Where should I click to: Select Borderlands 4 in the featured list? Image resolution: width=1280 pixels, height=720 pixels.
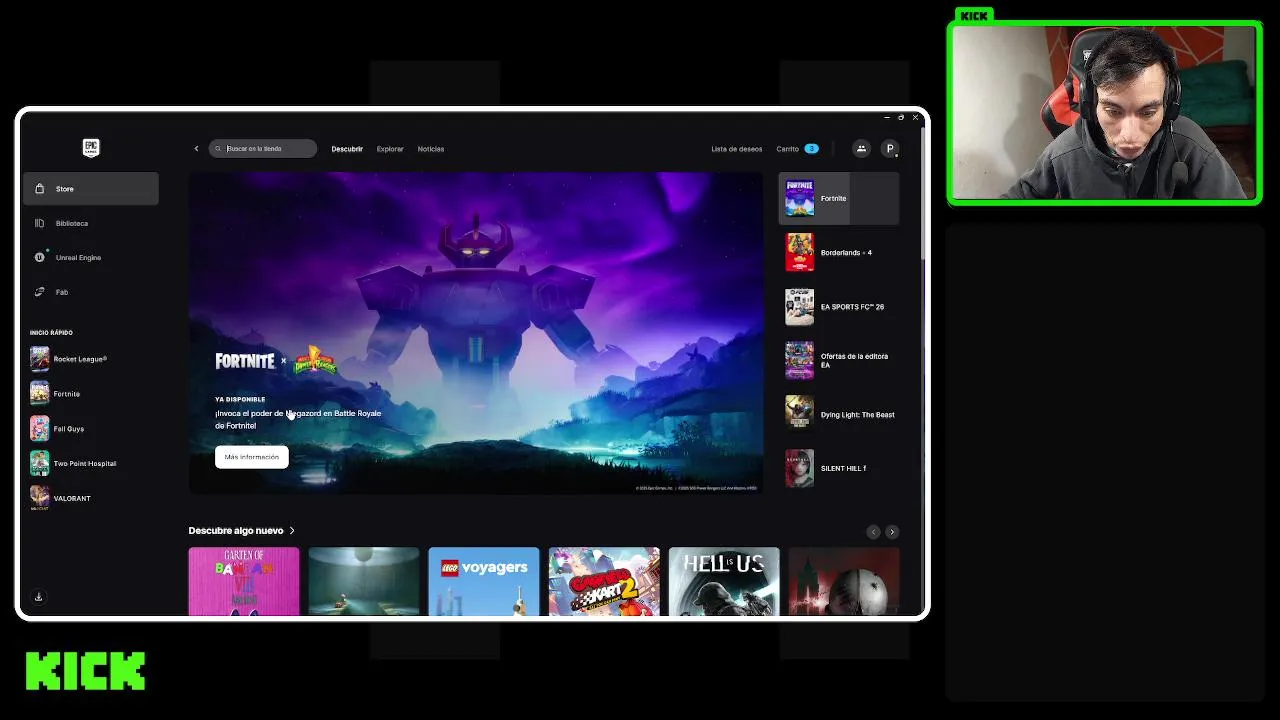click(839, 252)
